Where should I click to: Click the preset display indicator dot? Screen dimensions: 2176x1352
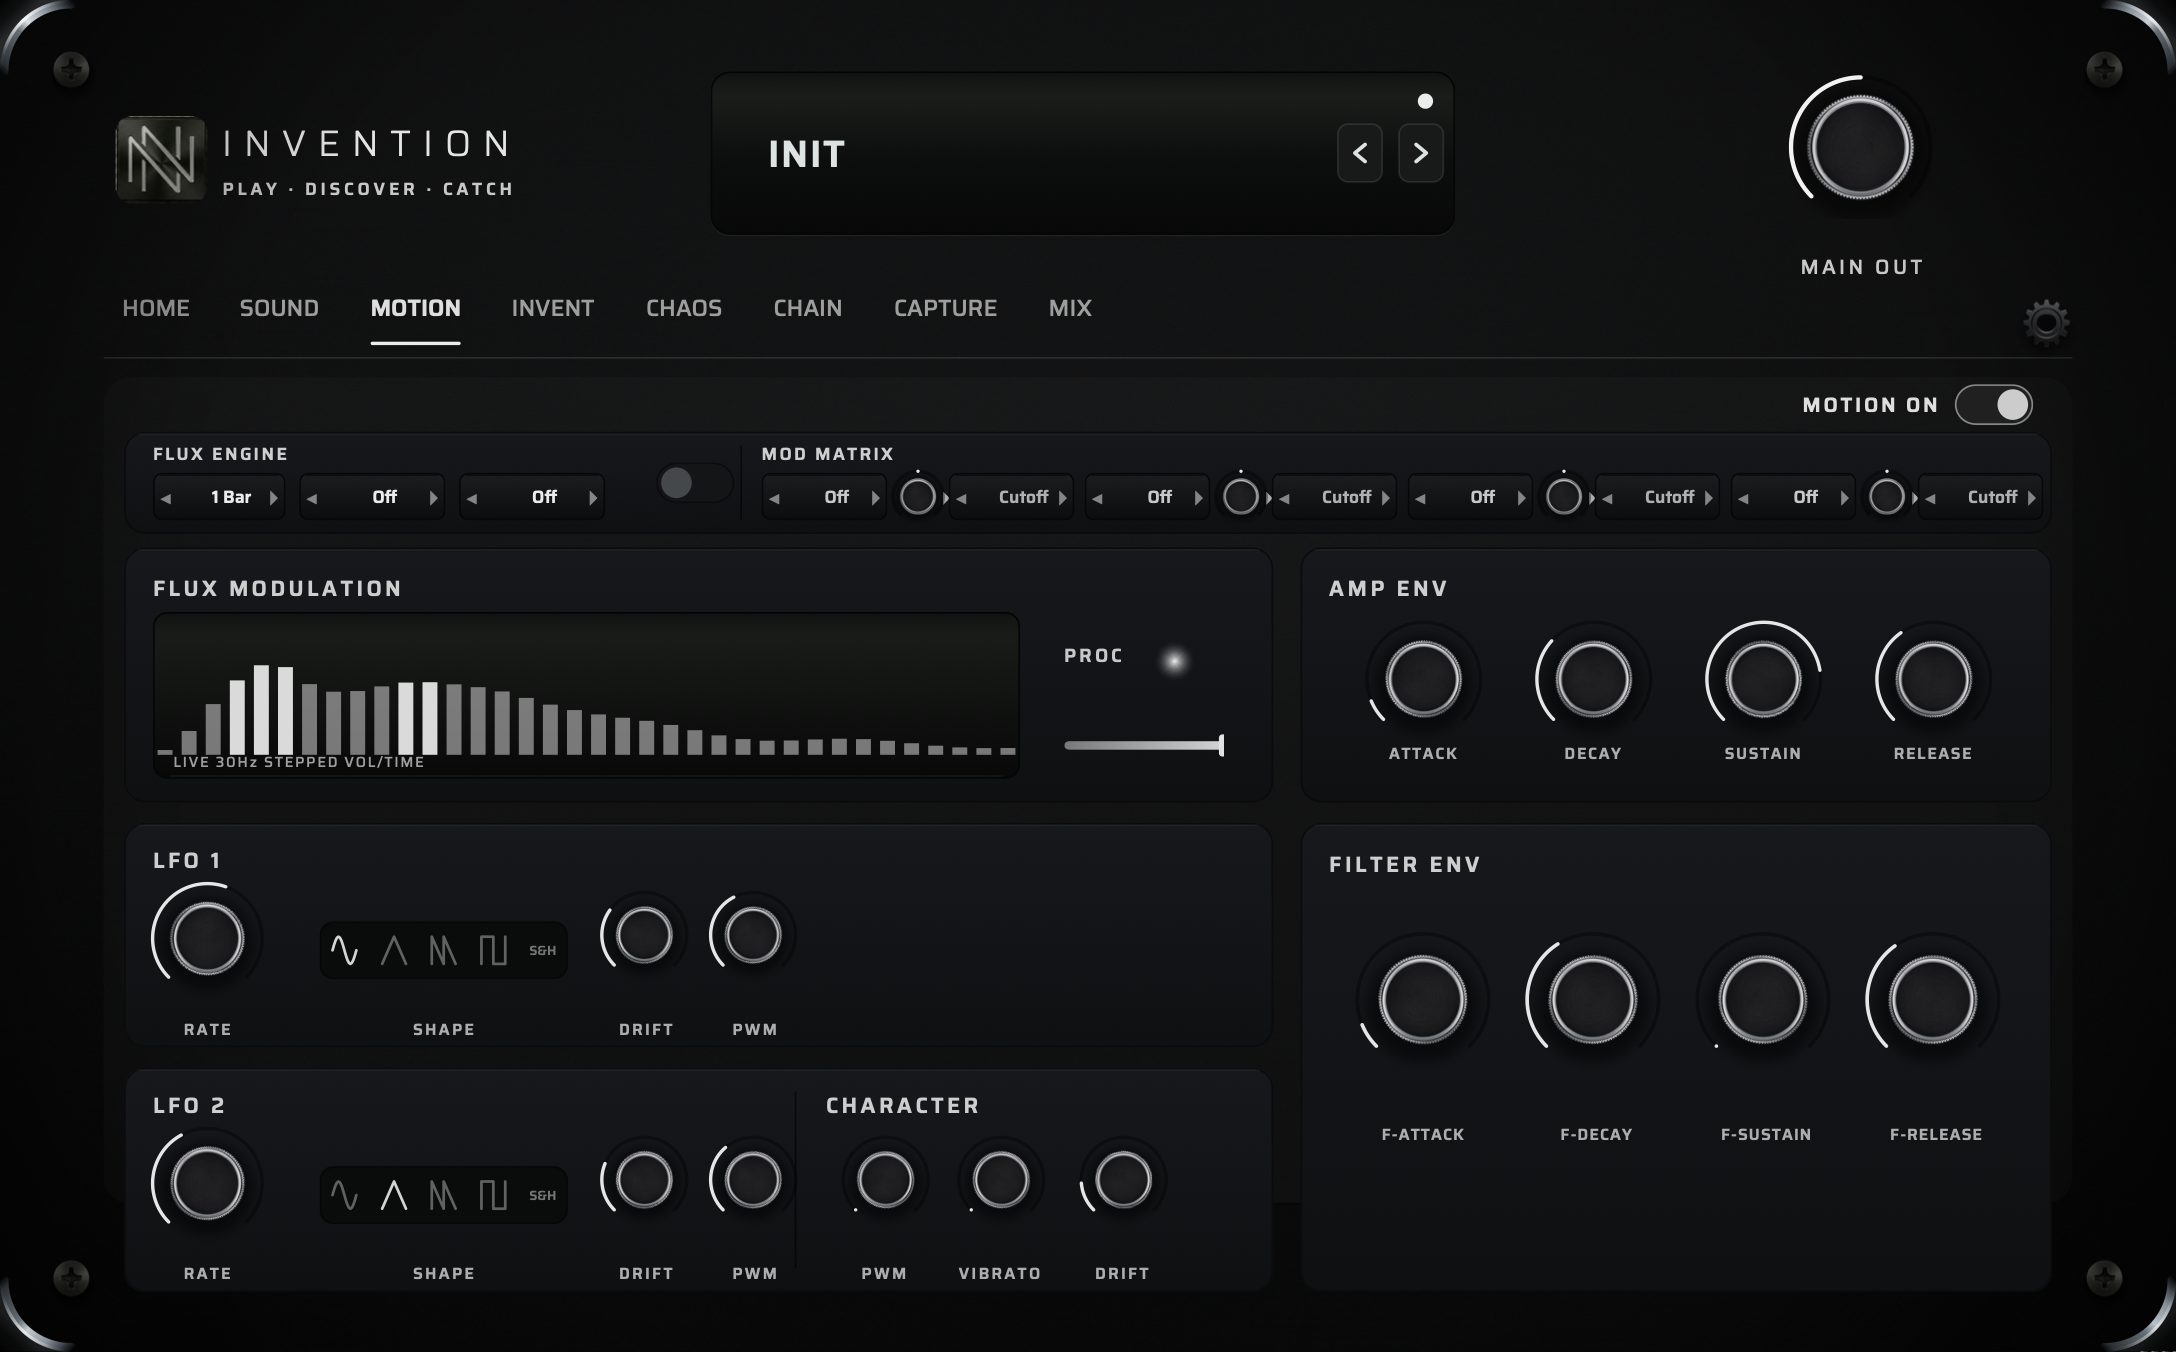(x=1425, y=101)
